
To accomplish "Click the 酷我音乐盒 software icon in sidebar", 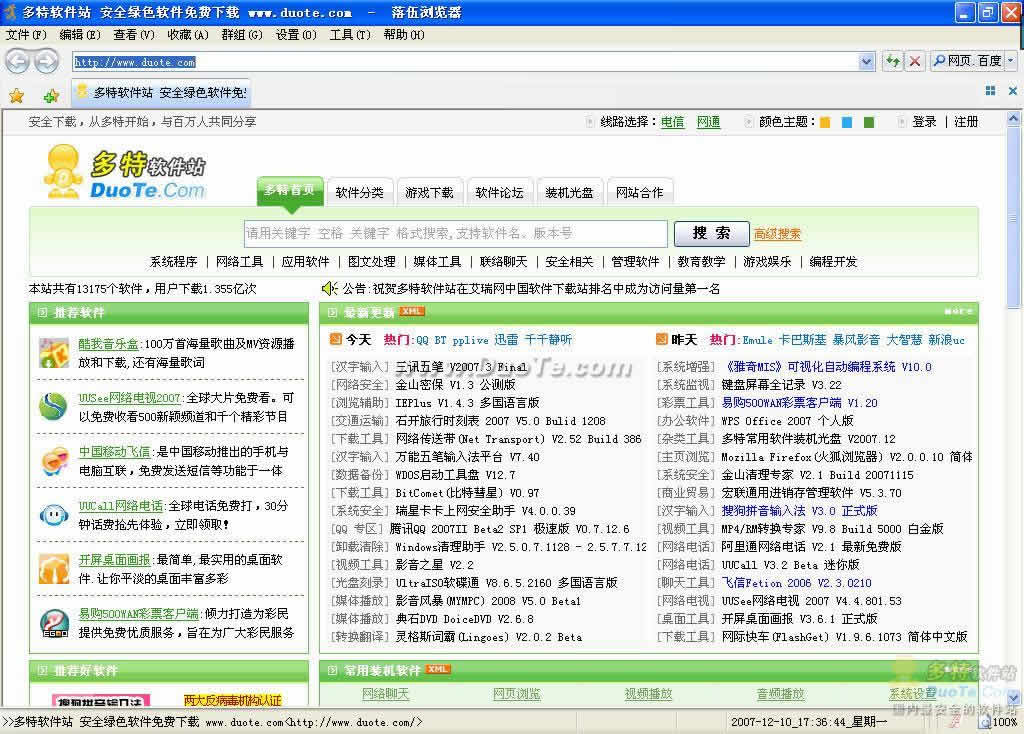I will [x=53, y=352].
